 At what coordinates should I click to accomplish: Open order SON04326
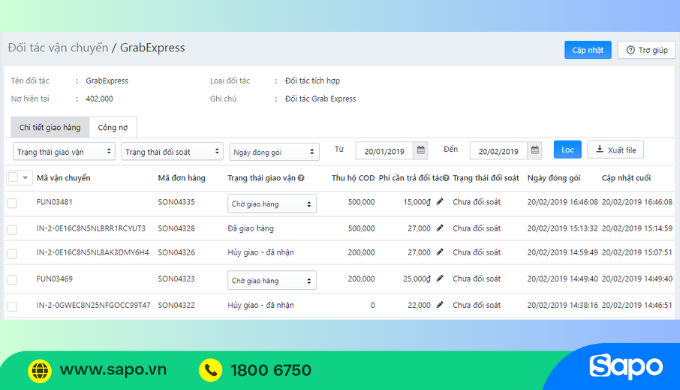pos(177,252)
